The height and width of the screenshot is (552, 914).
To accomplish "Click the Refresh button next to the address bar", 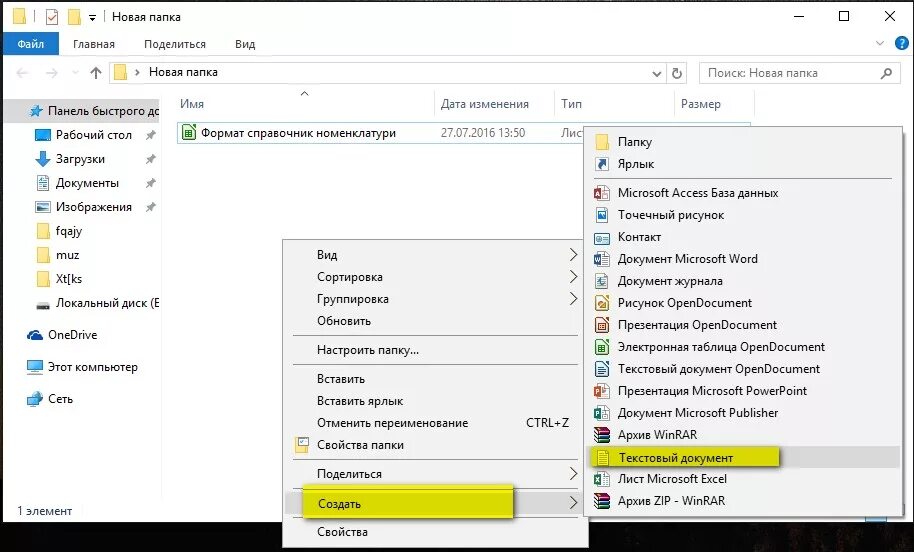I will pyautogui.click(x=677, y=73).
